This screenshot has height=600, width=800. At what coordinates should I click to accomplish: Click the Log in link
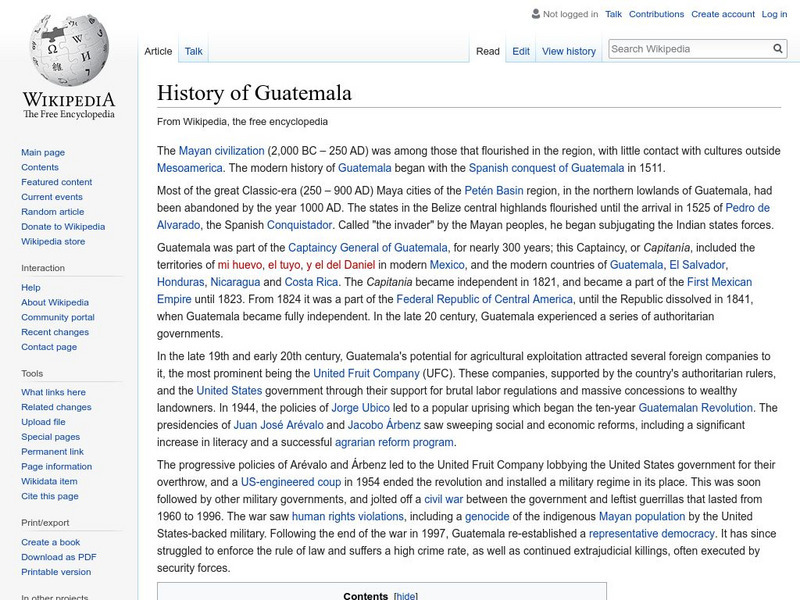tap(774, 15)
